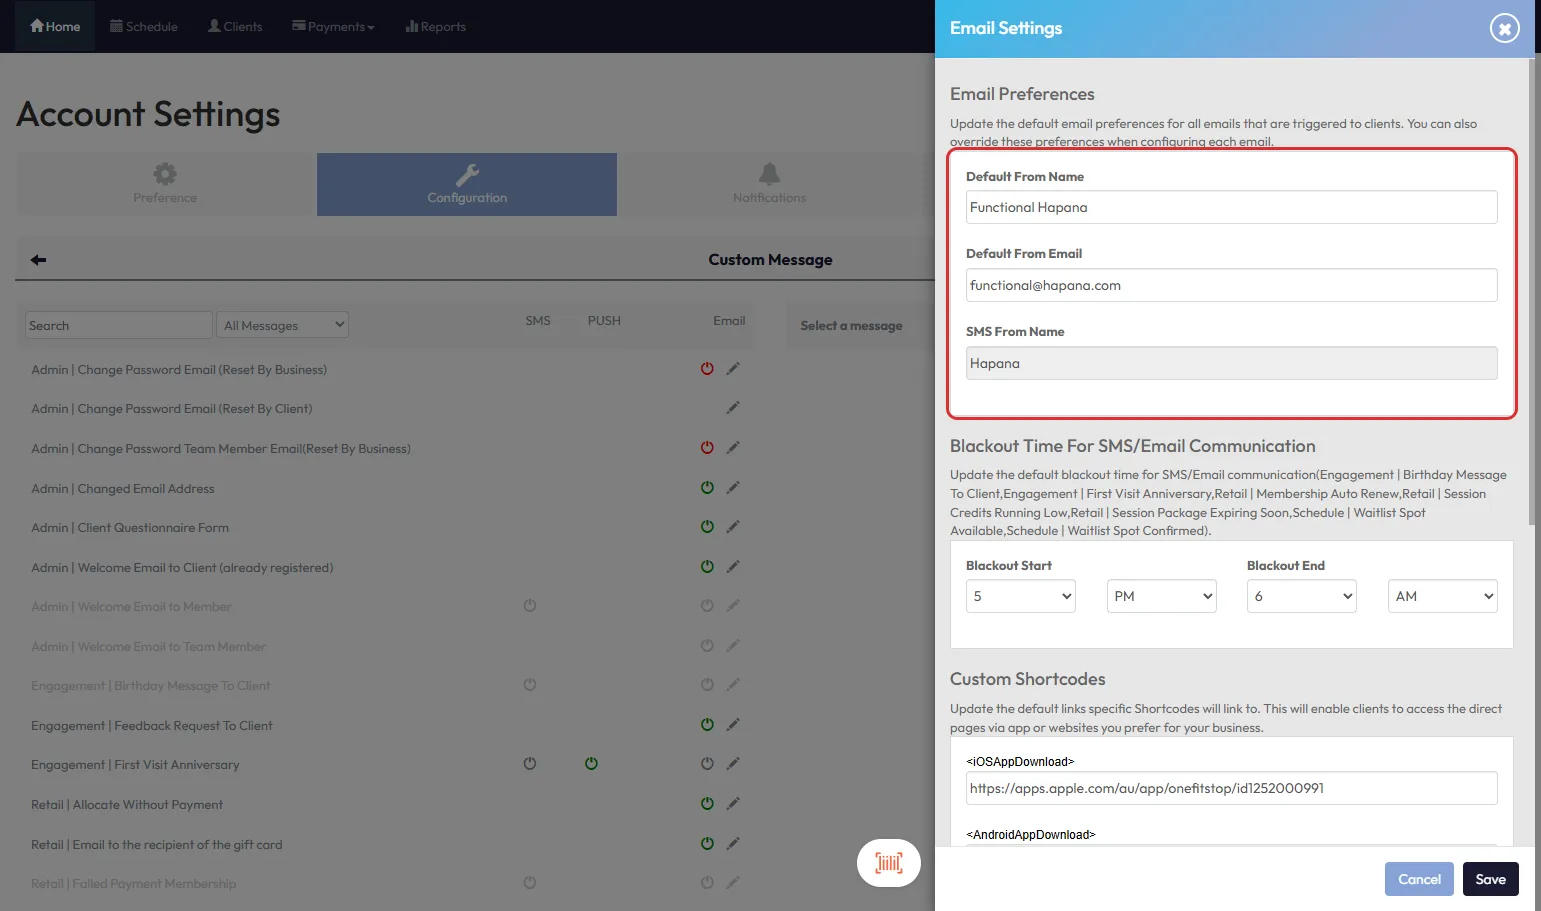Open the Payments menu

coord(333,27)
